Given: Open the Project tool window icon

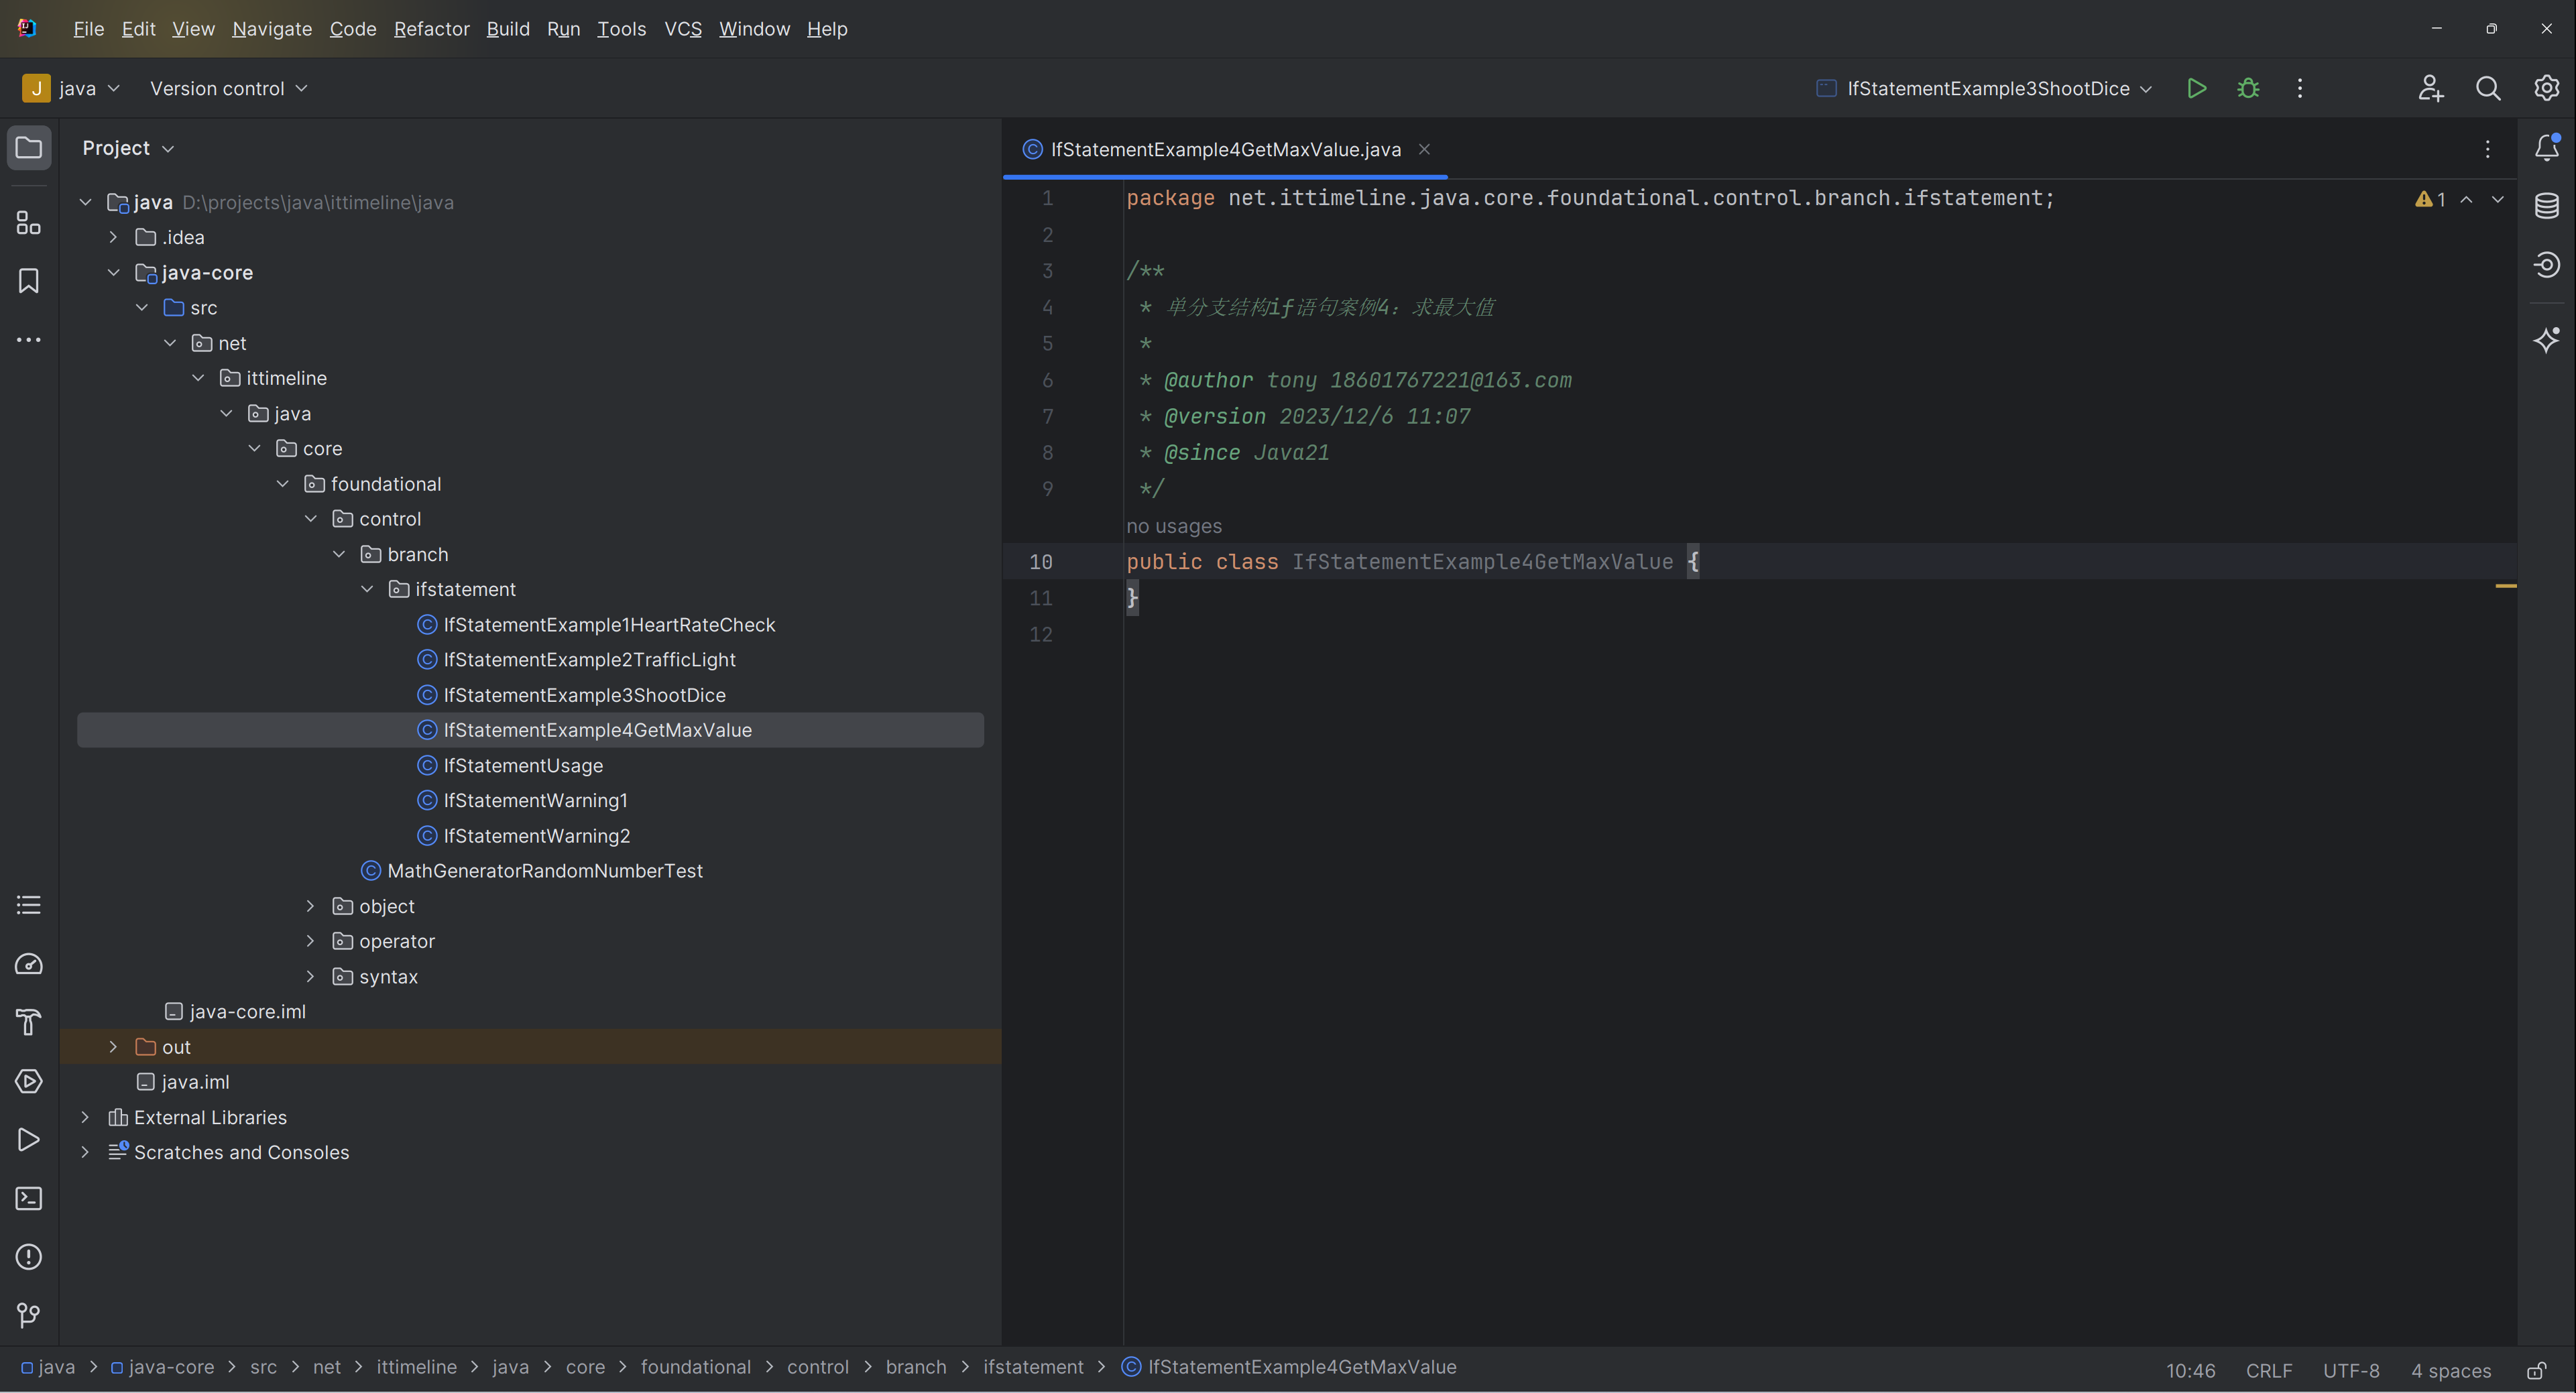Looking at the screenshot, I should 29,148.
